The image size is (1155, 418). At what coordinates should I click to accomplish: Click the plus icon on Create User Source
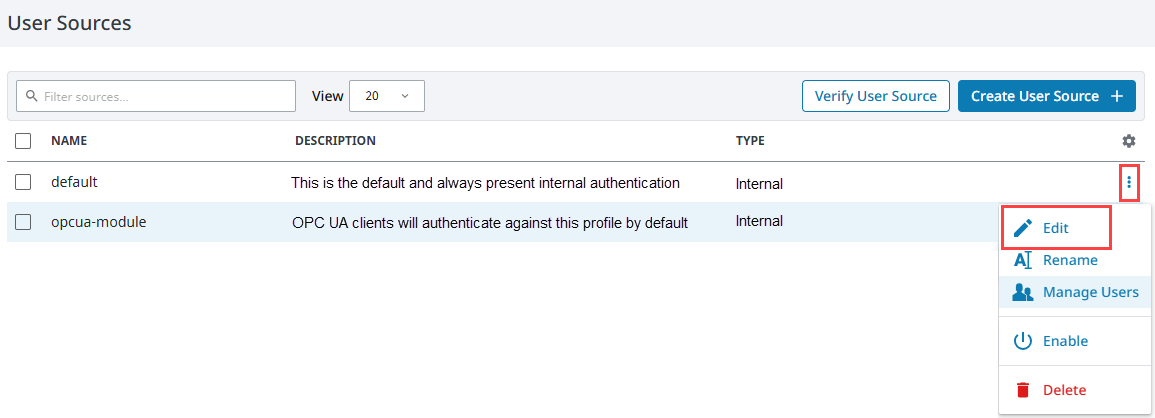1117,97
